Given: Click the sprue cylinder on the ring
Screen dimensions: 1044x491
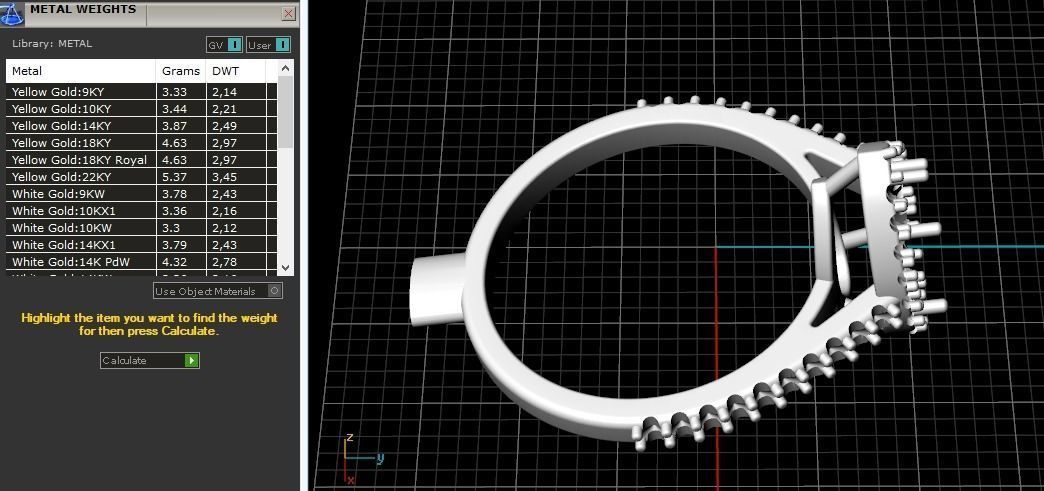Looking at the screenshot, I should pos(436,291).
